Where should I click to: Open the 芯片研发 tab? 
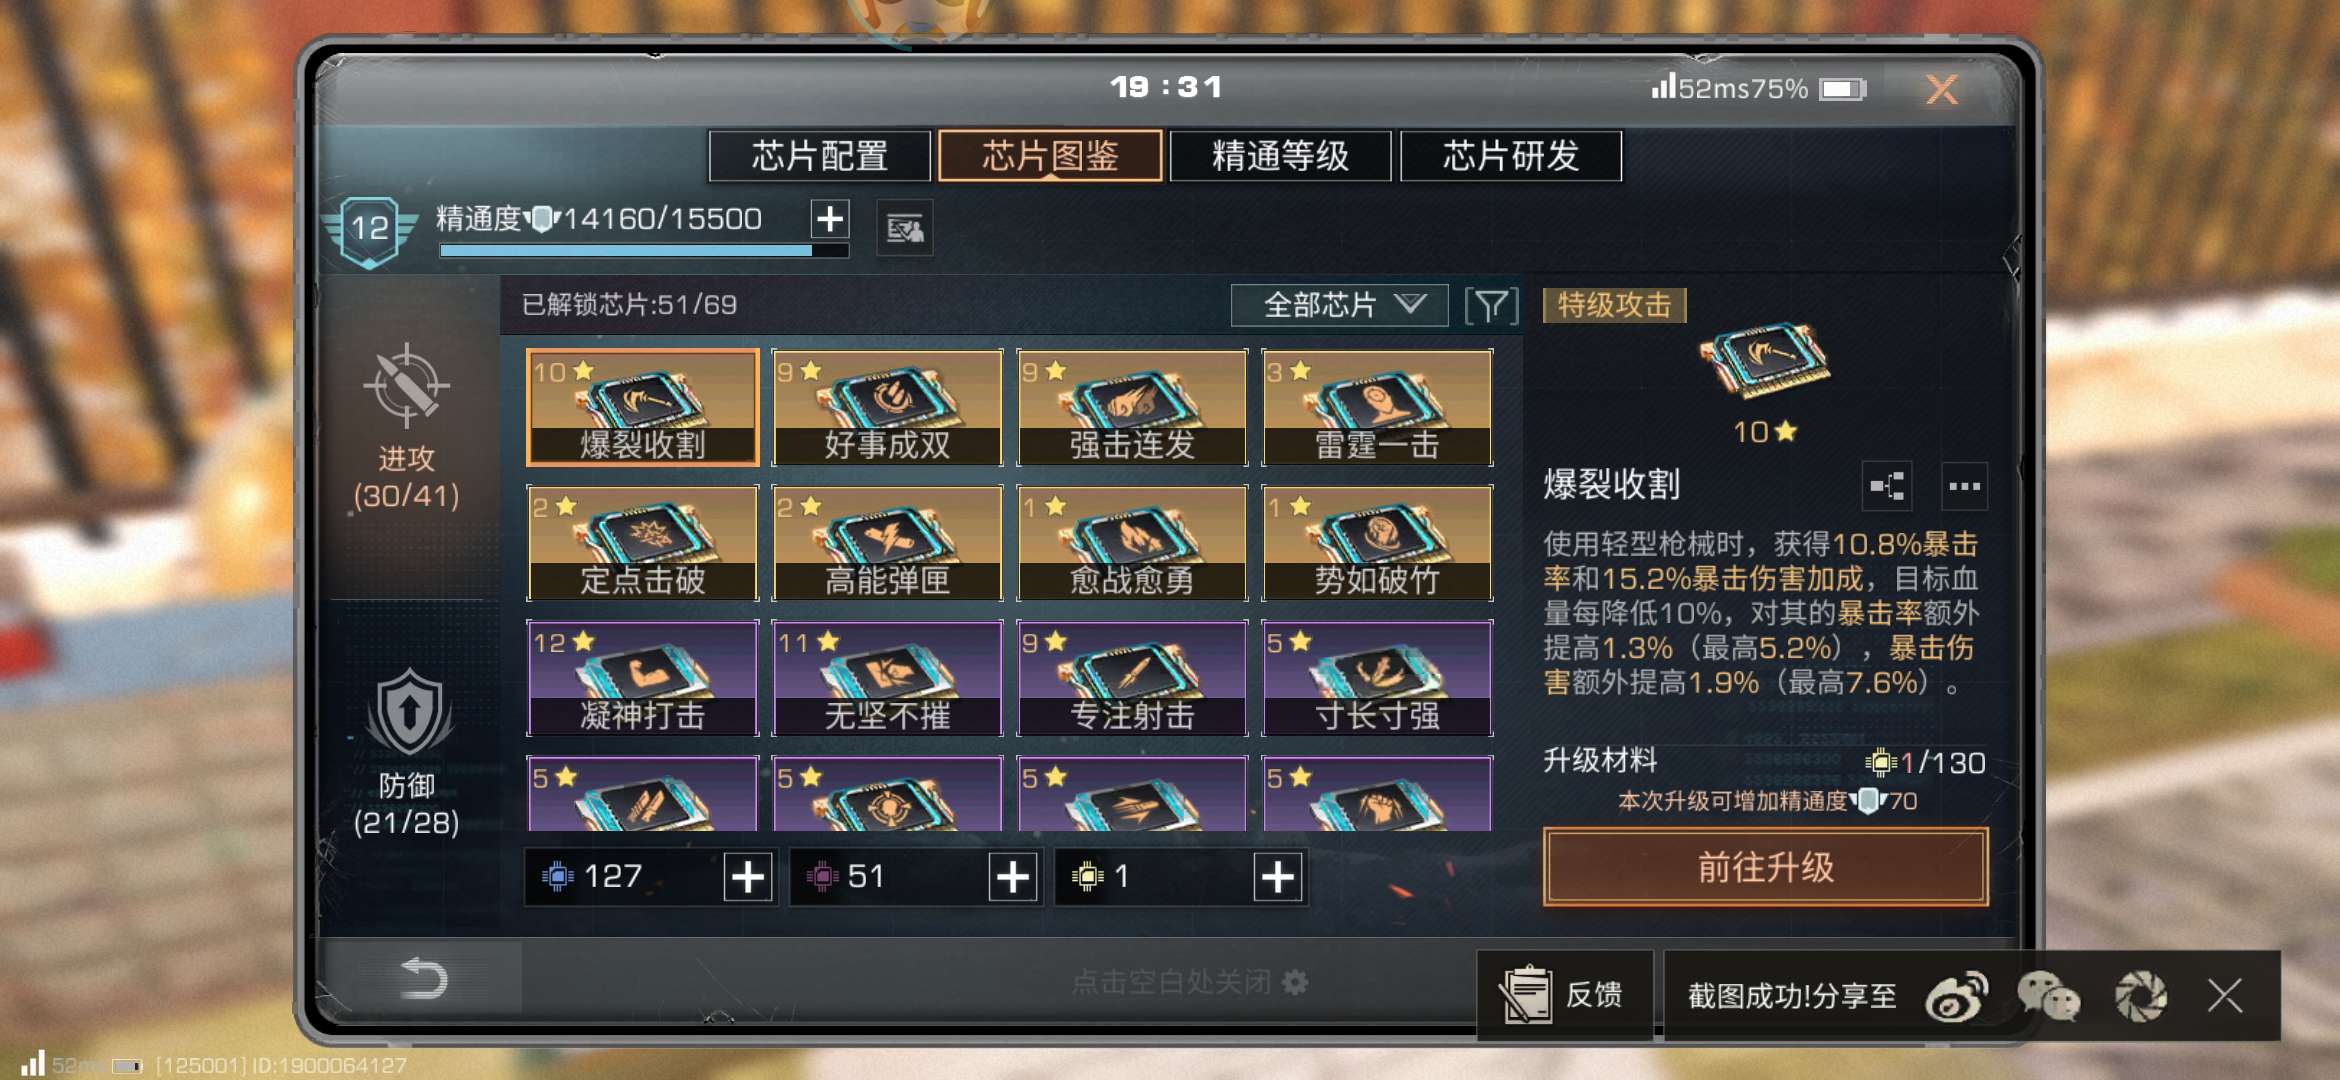tap(1511, 156)
